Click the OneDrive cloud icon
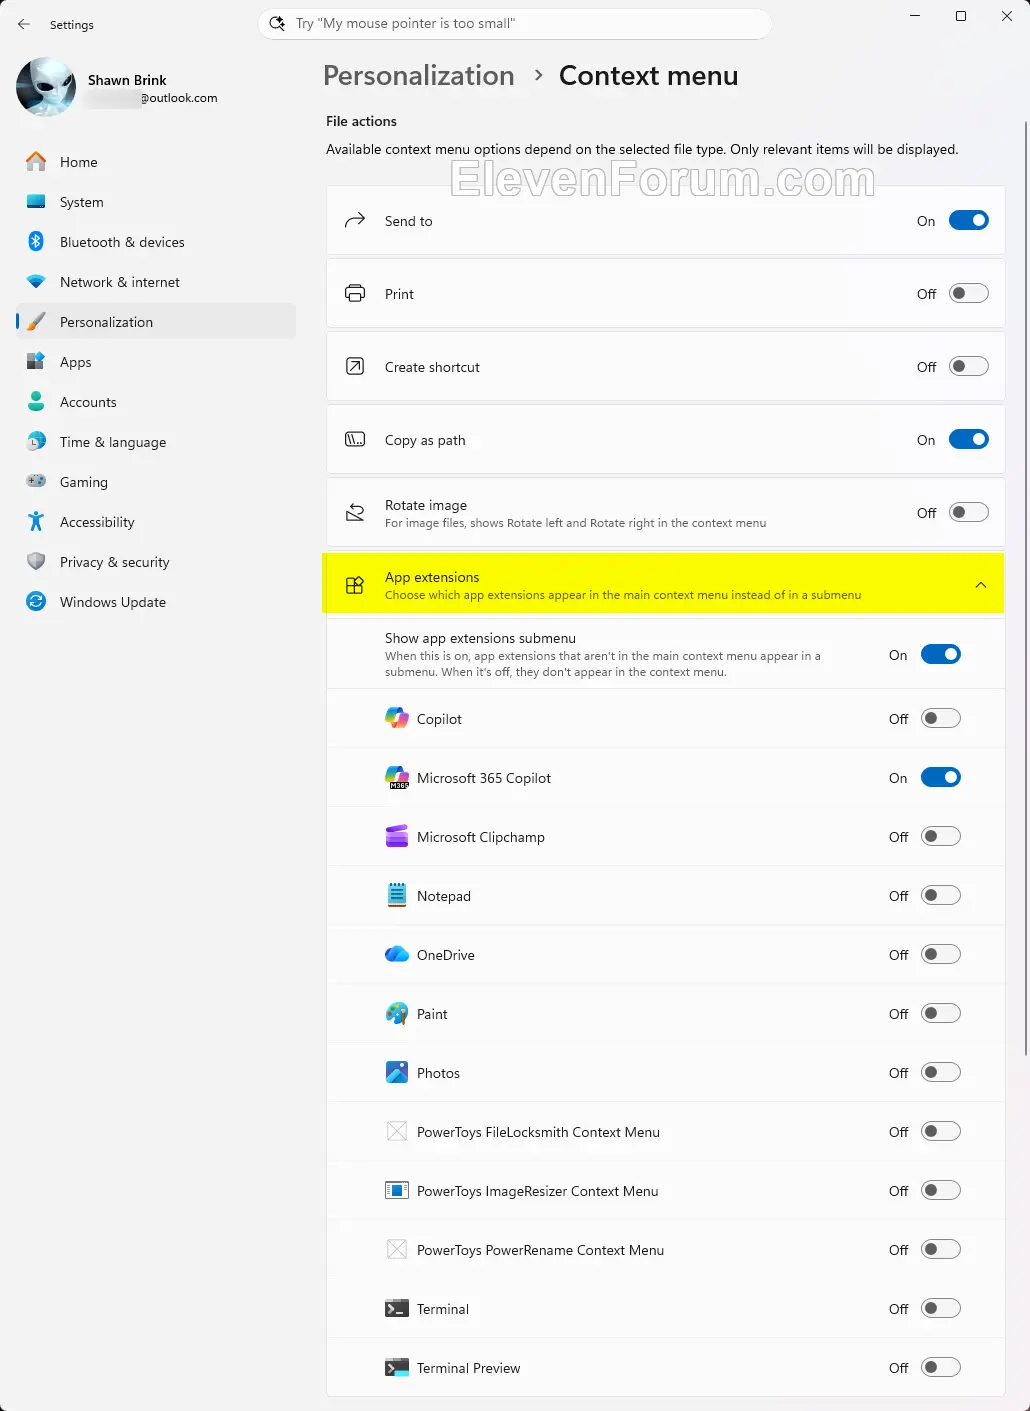 tap(397, 954)
